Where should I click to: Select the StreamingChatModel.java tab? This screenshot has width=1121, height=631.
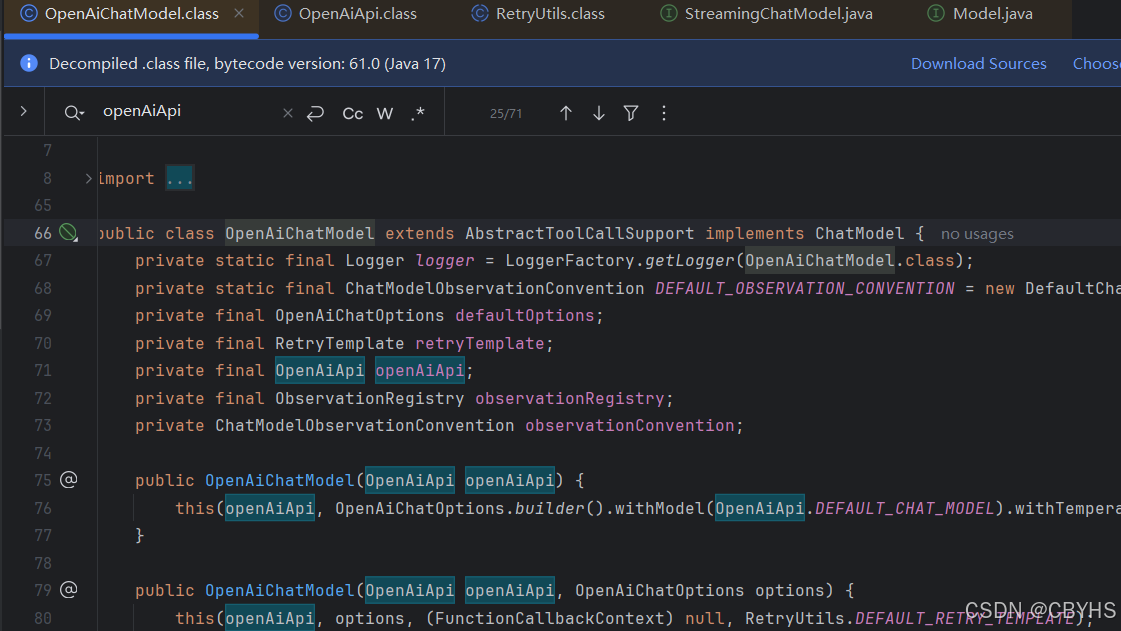766,14
